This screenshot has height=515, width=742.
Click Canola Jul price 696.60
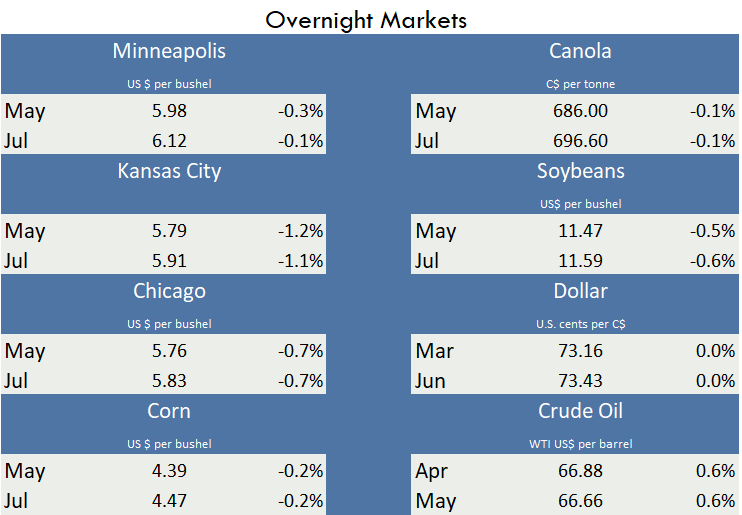[x=580, y=141]
